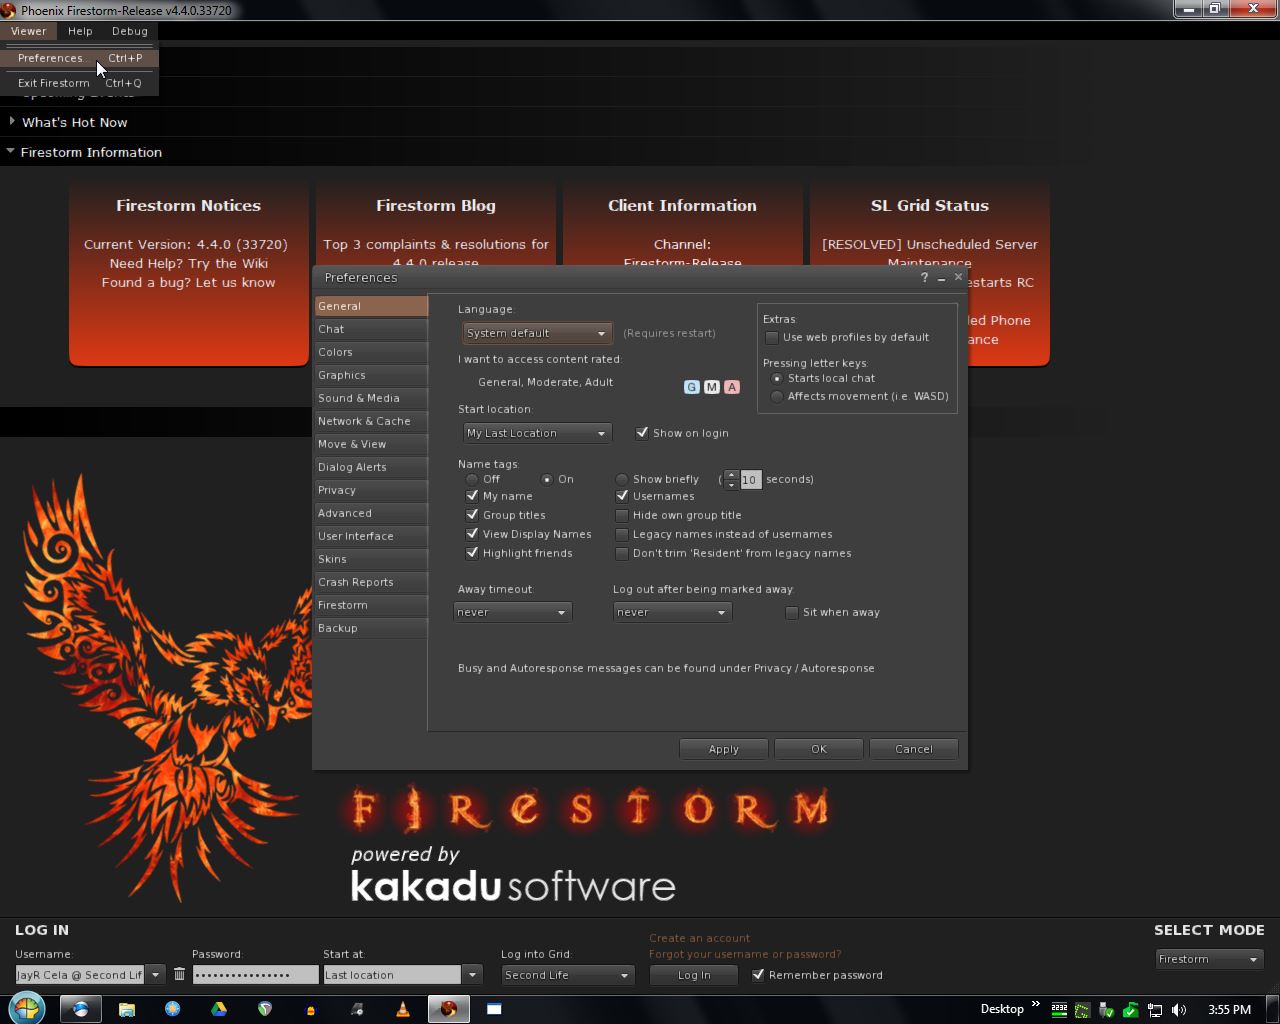
Task: Open Forgot your username or password link
Action: point(745,954)
